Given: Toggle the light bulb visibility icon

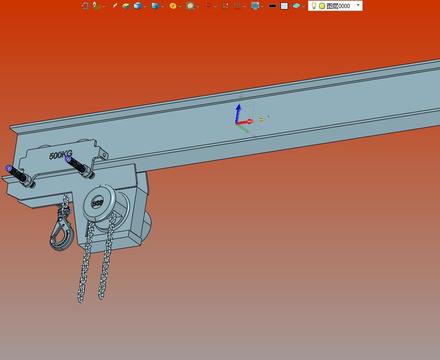Looking at the screenshot, I should point(314,6).
